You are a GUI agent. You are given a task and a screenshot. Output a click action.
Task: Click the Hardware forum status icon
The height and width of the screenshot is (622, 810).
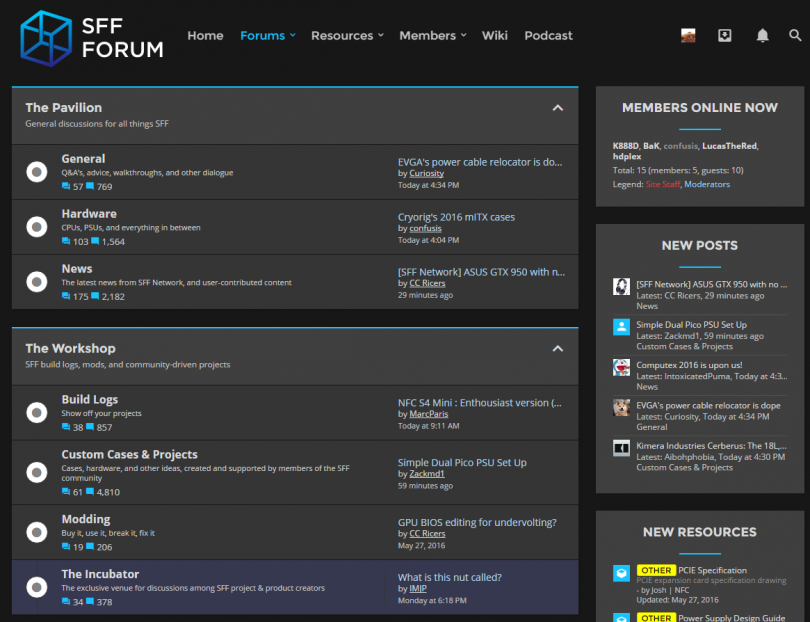tap(37, 227)
